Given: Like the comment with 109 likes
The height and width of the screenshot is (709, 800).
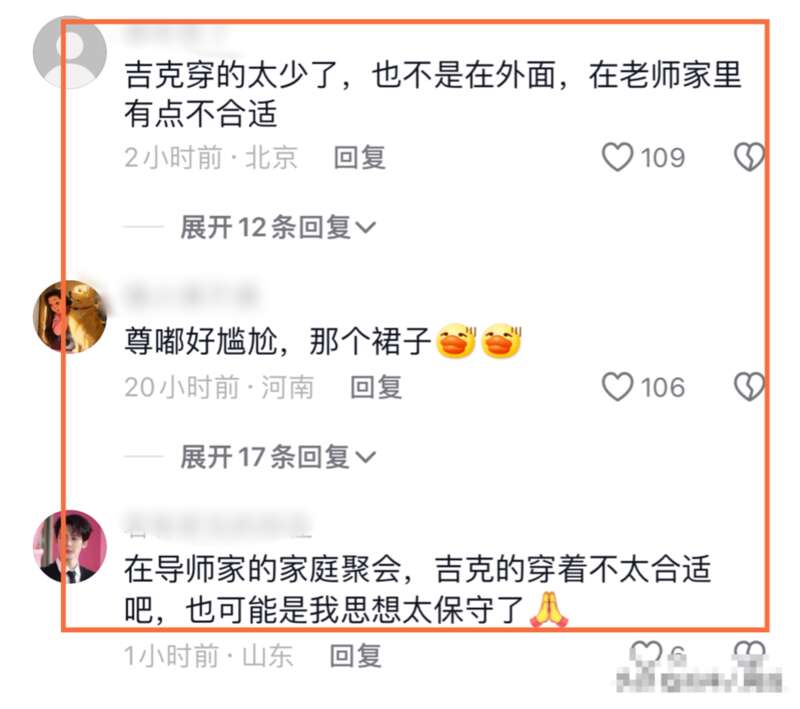Looking at the screenshot, I should pyautogui.click(x=617, y=157).
